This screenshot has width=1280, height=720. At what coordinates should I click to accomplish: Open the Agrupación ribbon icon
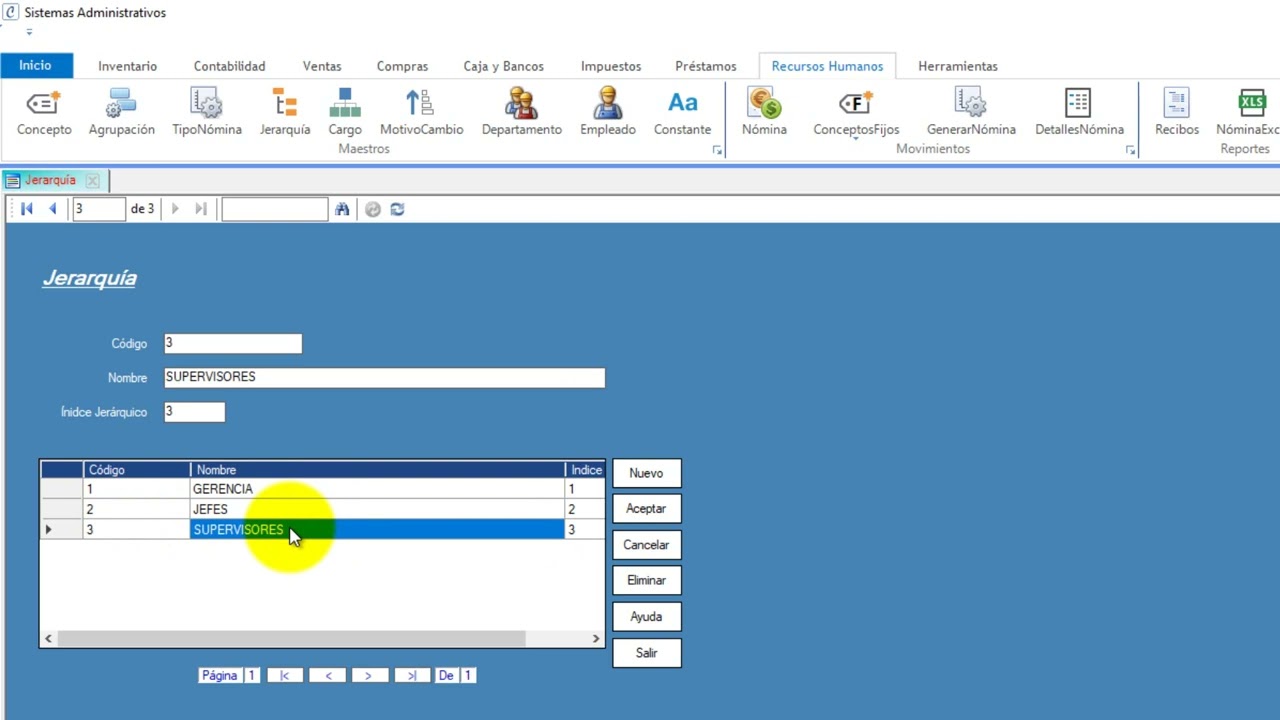click(121, 112)
